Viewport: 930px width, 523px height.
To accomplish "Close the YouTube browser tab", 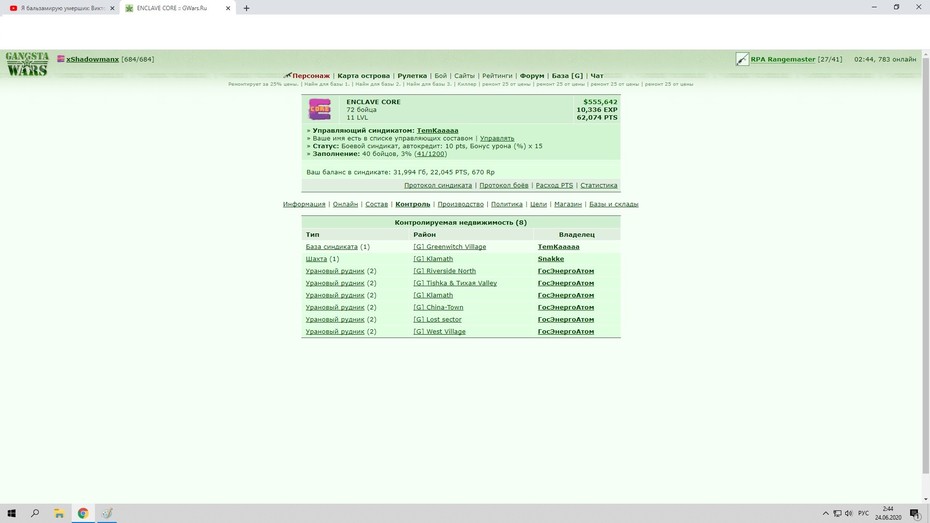I will click(112, 8).
